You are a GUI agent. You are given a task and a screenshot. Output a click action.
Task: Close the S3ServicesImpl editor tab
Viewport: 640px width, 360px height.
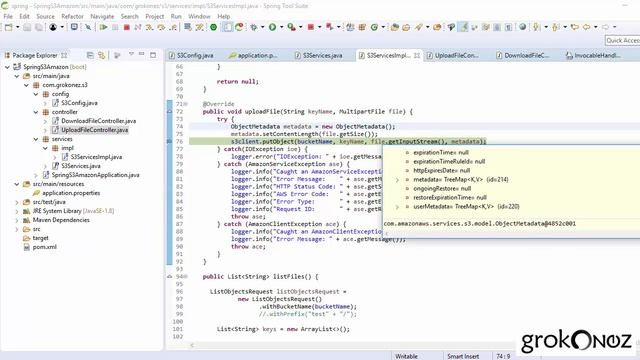point(417,56)
